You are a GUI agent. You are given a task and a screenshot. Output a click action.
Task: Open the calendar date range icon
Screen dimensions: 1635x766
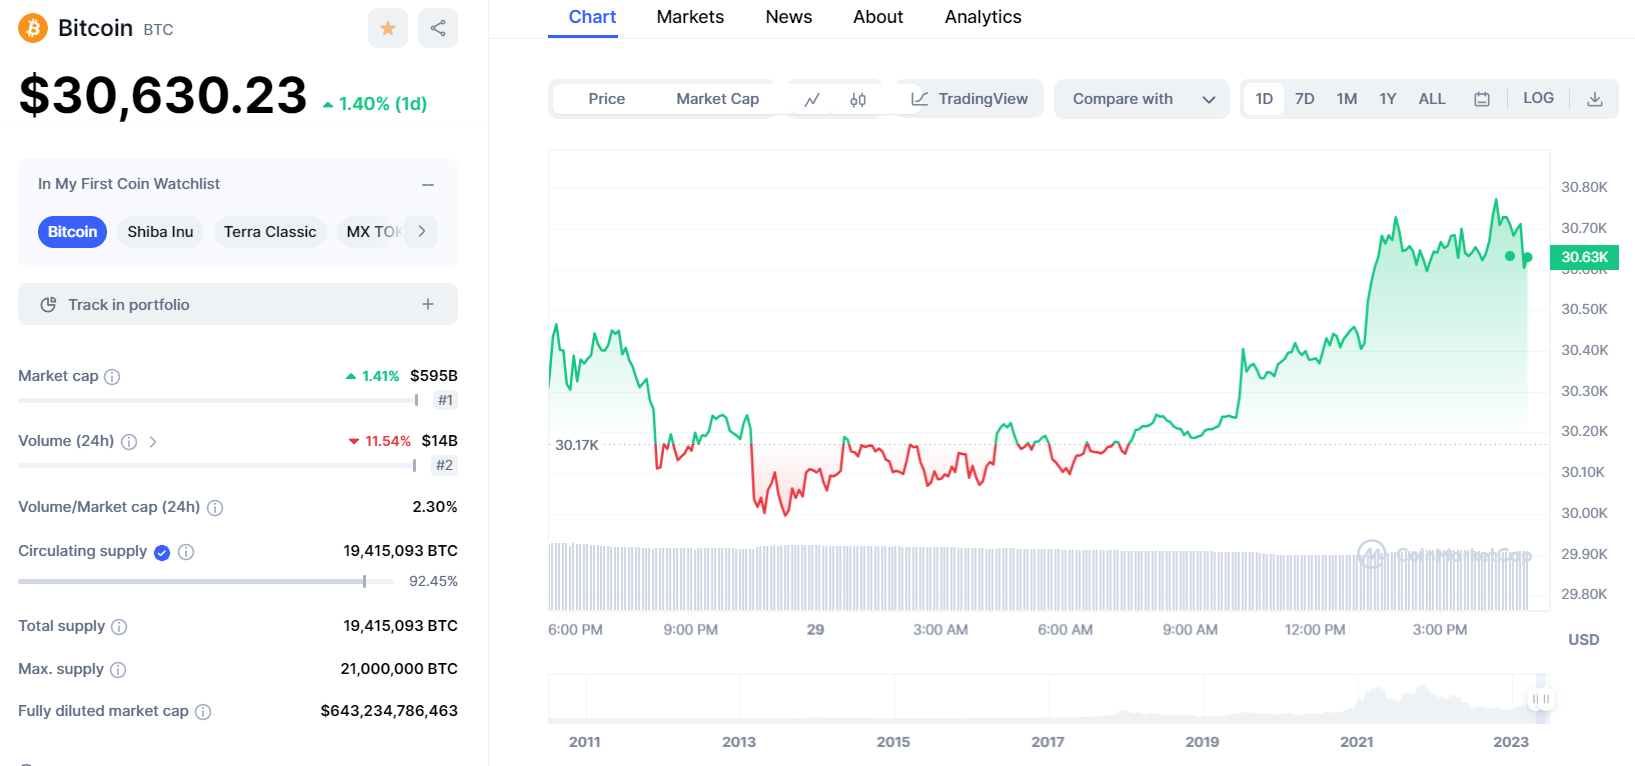pos(1482,99)
